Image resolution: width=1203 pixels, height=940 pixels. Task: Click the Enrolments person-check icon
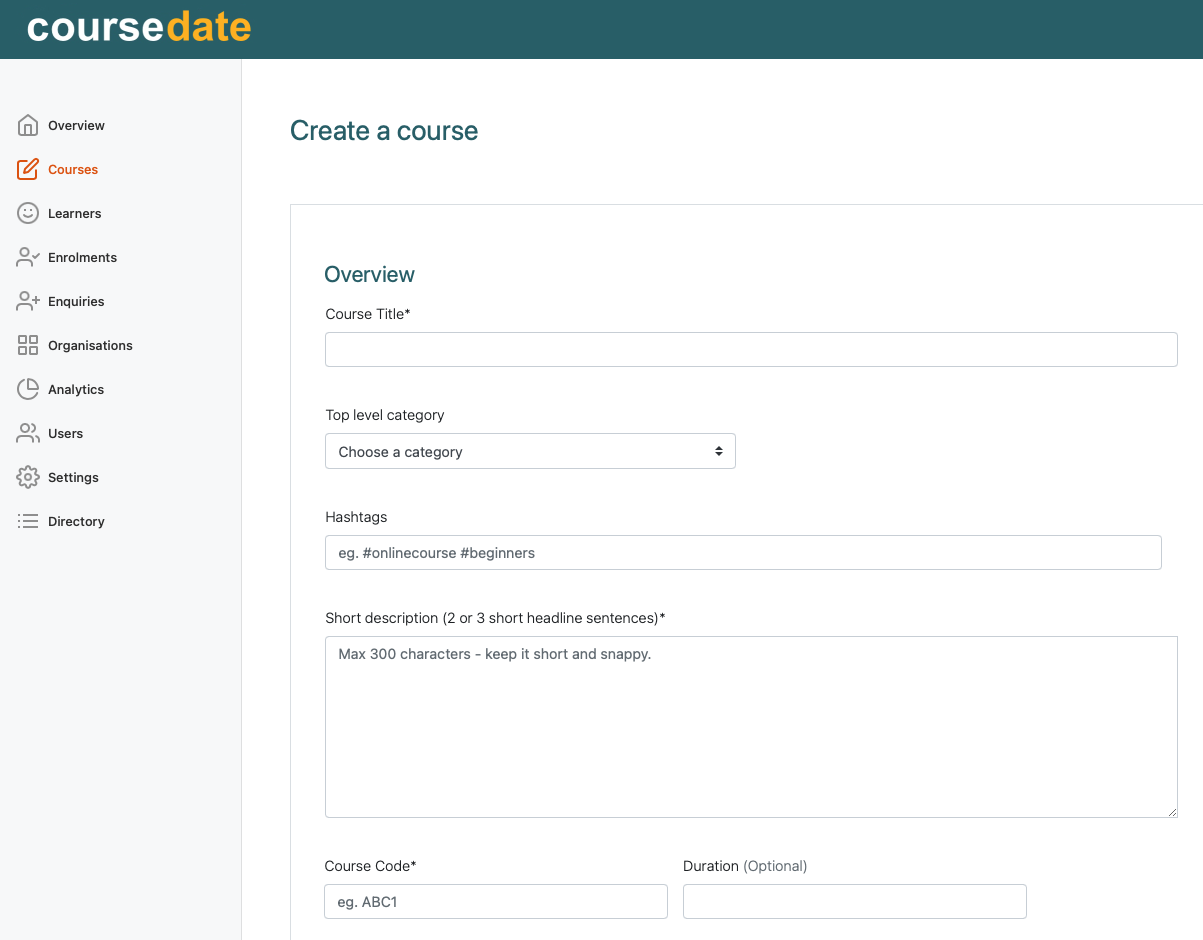click(x=28, y=257)
